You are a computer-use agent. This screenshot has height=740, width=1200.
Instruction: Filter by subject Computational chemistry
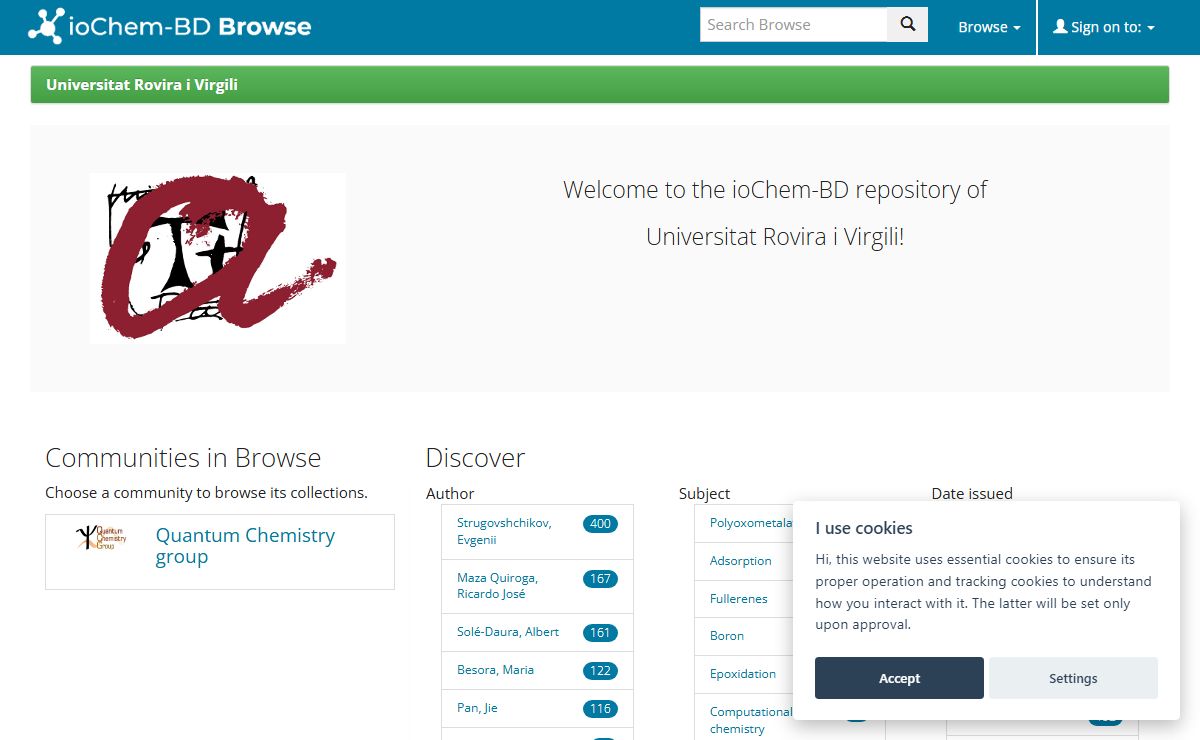[x=751, y=720]
